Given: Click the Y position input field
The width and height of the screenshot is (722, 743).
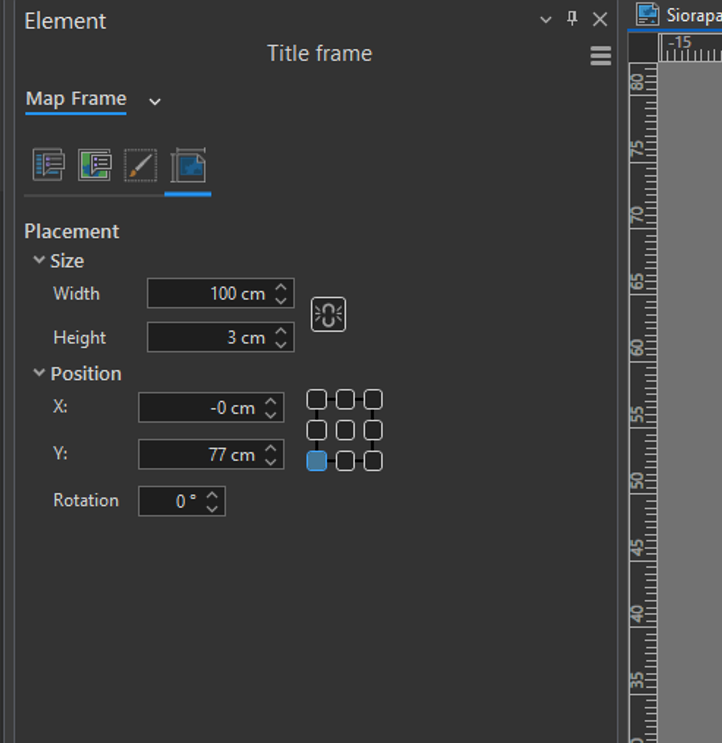Looking at the screenshot, I should pos(200,454).
